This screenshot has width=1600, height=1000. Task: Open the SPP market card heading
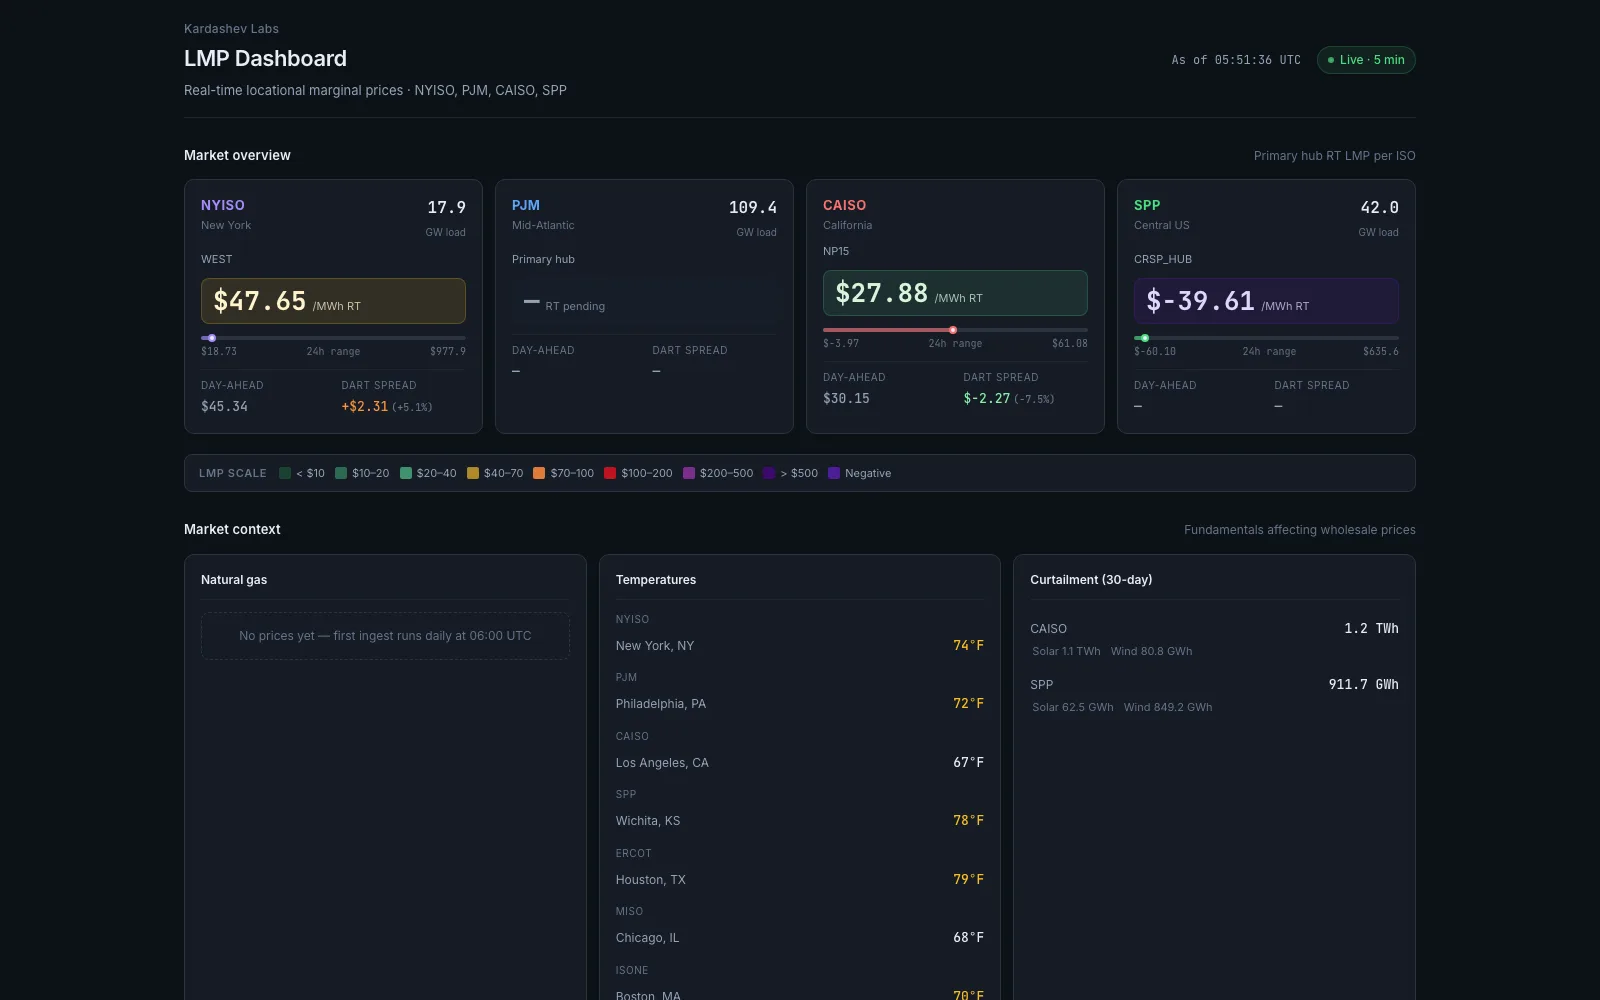point(1147,205)
